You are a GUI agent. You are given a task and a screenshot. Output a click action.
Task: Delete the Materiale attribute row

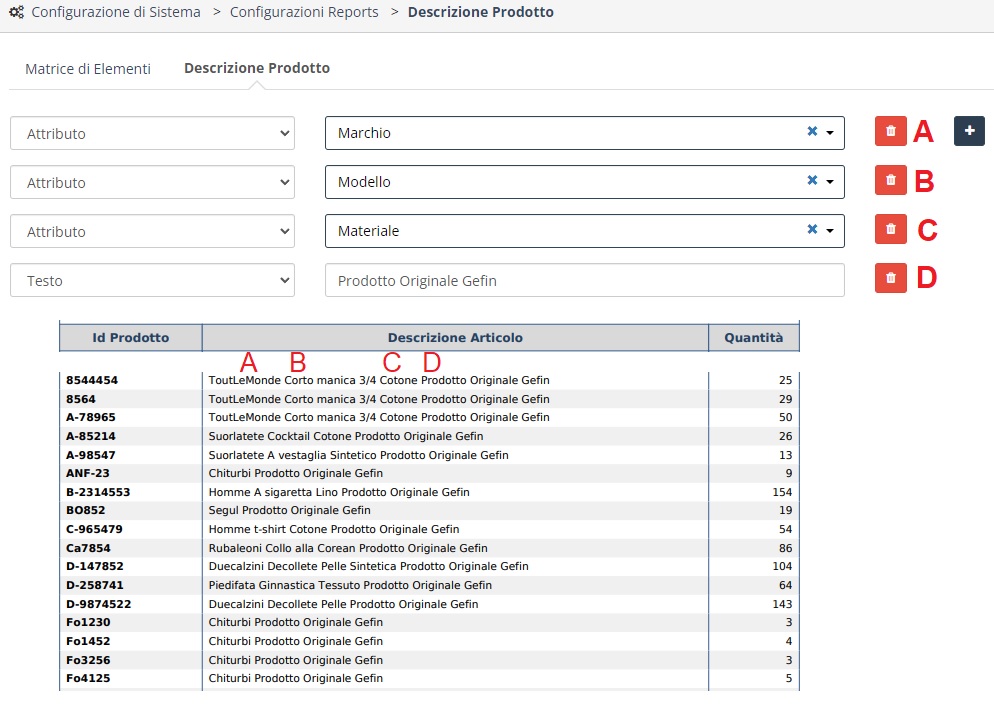click(x=891, y=229)
